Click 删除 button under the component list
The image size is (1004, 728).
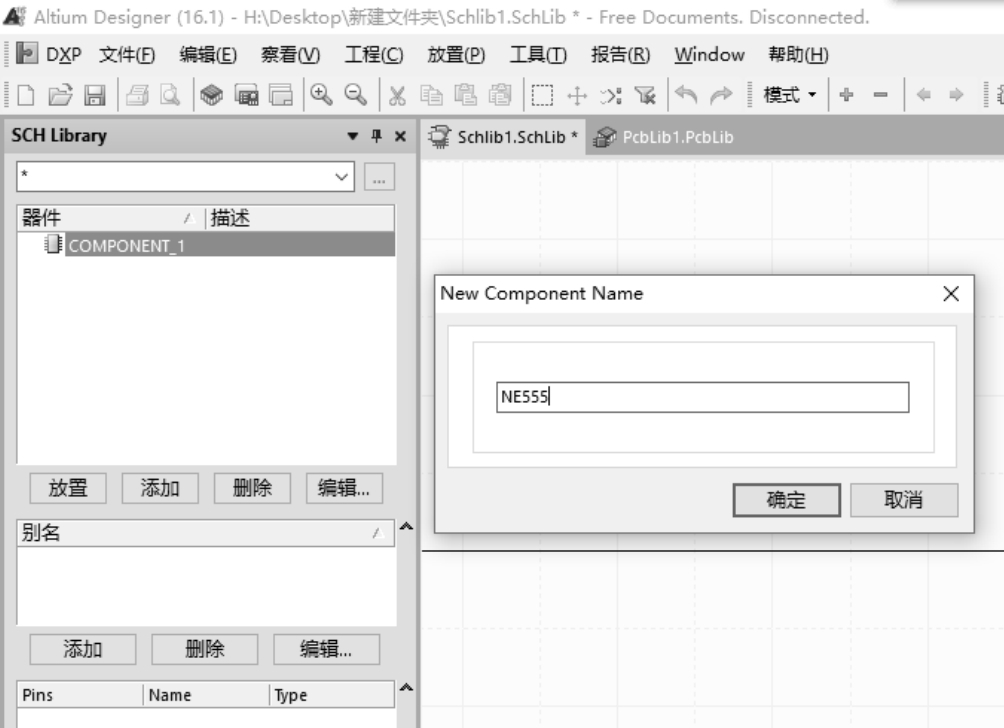tap(252, 488)
